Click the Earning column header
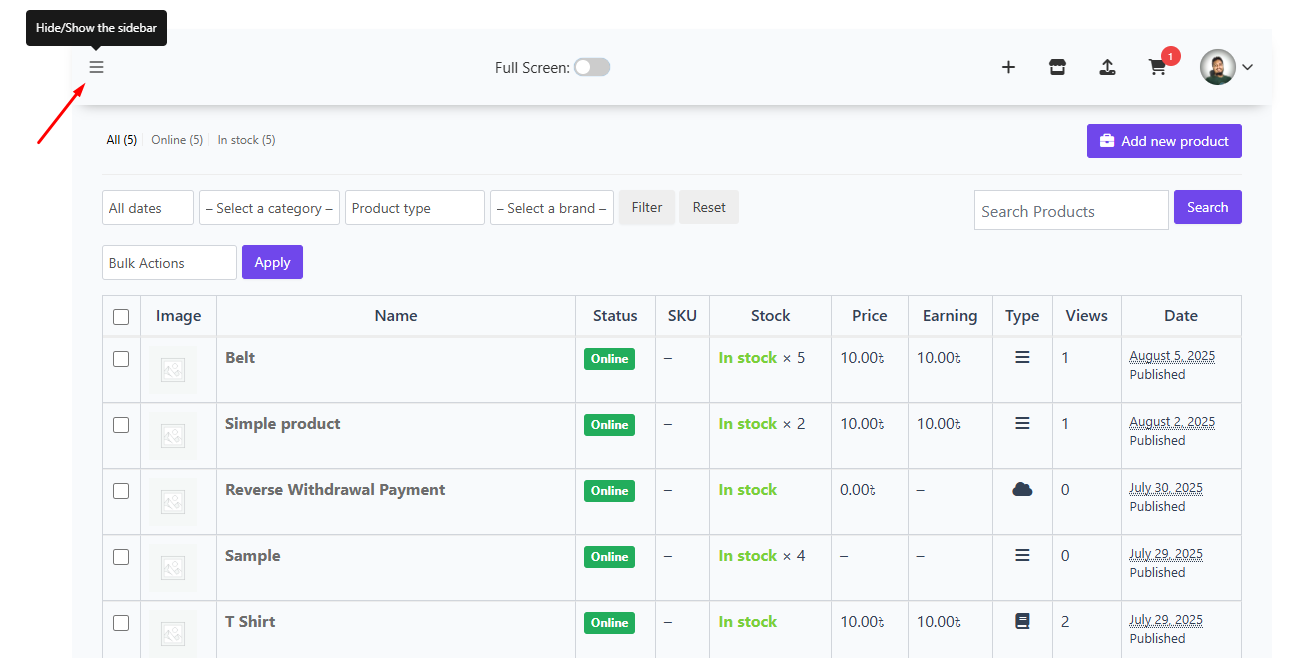The width and height of the screenshot is (1311, 658). coord(950,315)
